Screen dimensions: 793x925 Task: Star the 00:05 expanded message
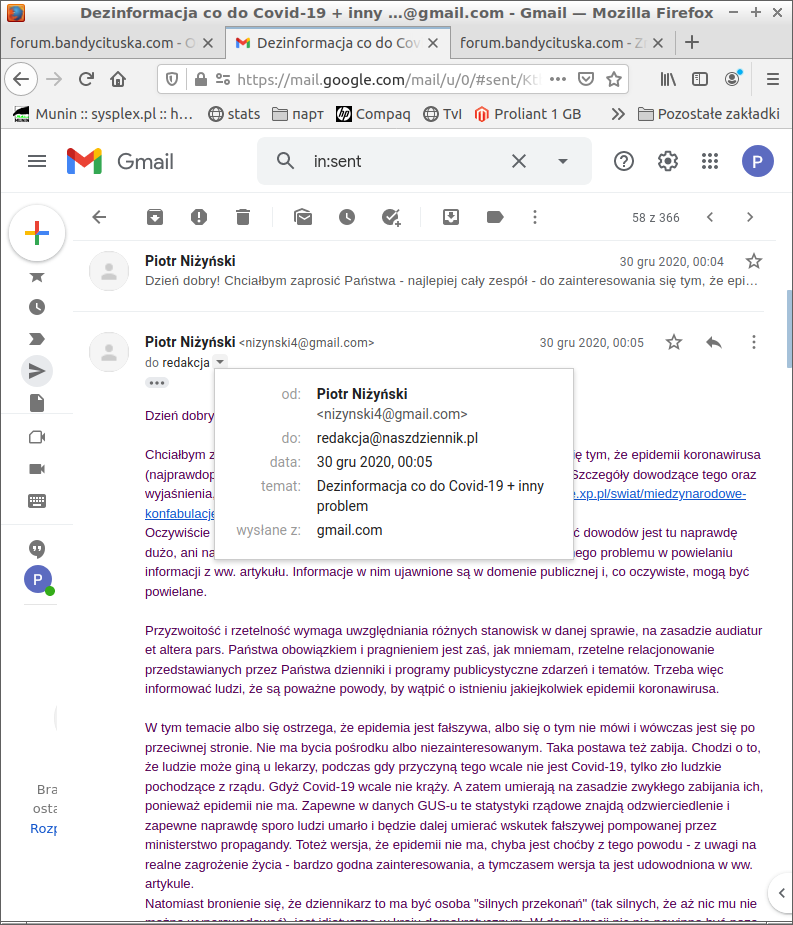(x=674, y=342)
